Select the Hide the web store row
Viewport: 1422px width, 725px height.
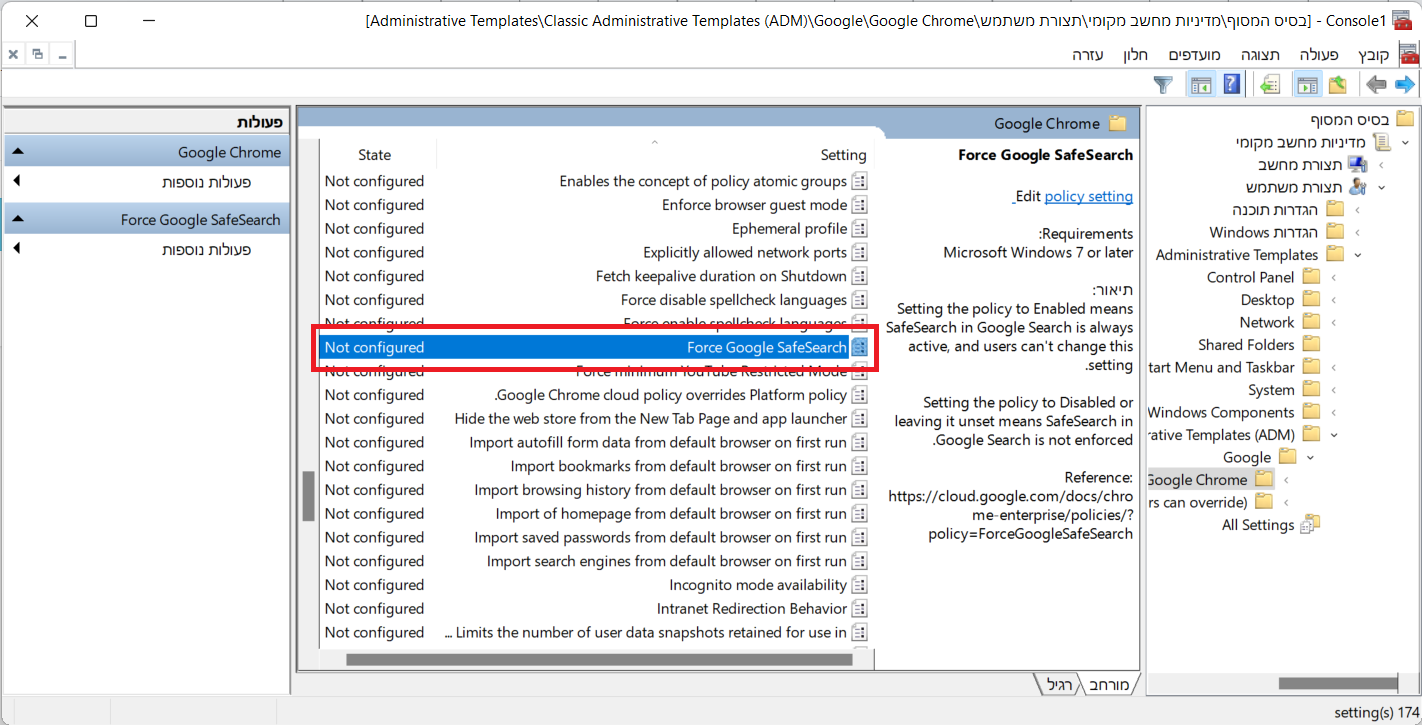(594, 419)
